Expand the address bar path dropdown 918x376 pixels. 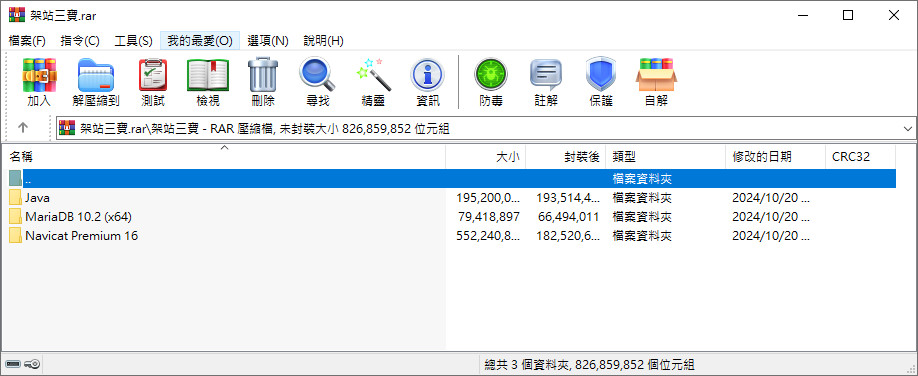(x=907, y=128)
